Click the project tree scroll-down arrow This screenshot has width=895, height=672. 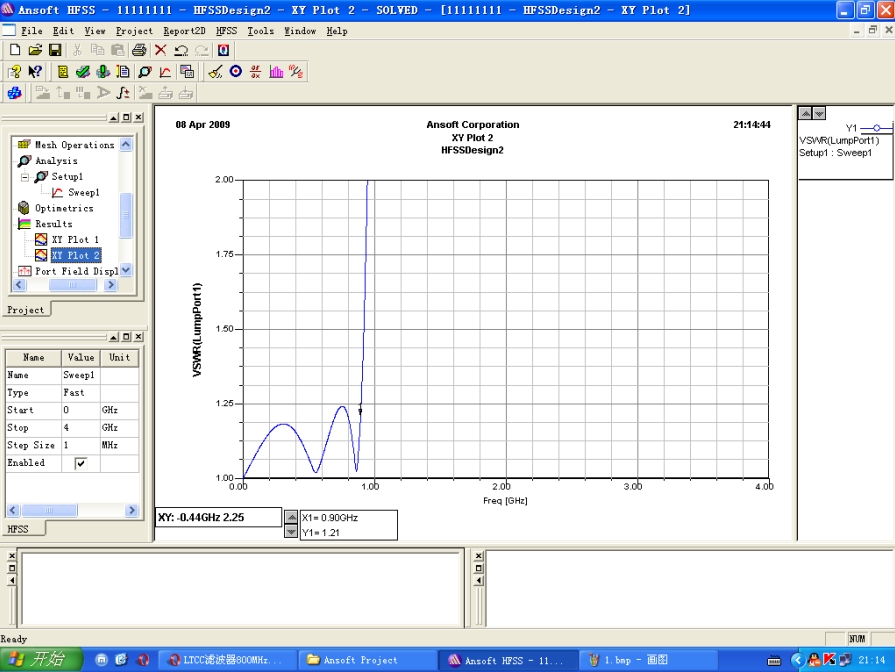126,270
